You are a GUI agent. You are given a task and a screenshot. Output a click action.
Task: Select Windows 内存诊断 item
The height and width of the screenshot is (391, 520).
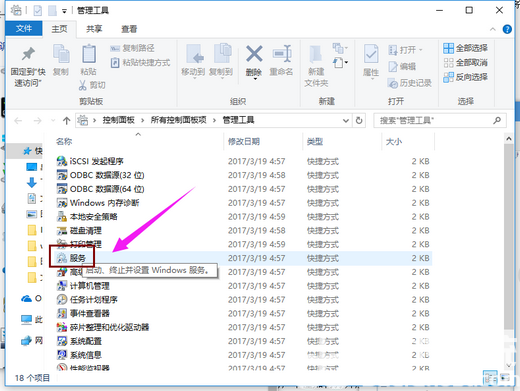(x=98, y=203)
